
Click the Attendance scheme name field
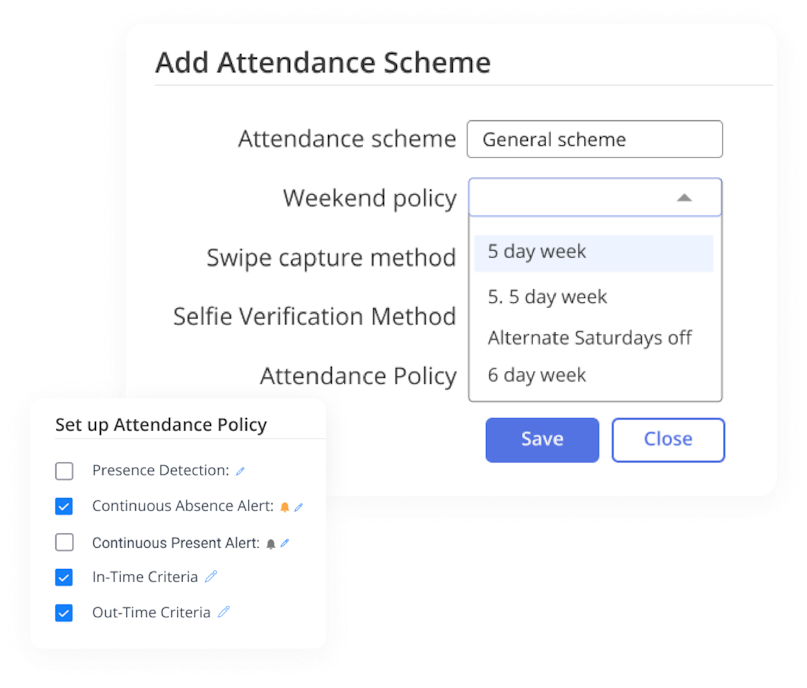[x=594, y=139]
